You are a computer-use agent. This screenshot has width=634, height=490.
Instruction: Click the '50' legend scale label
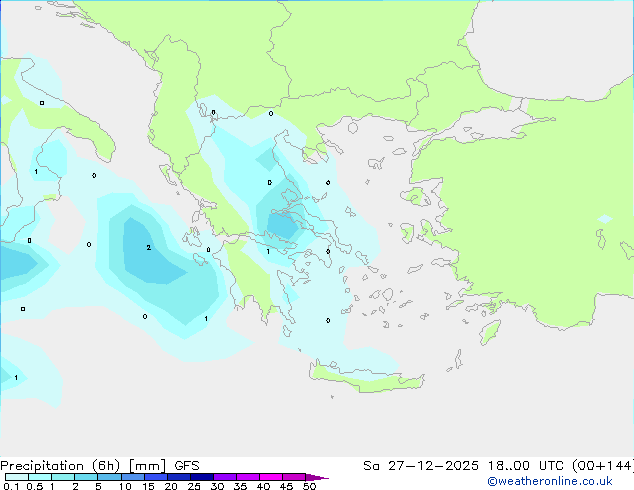click(x=309, y=486)
